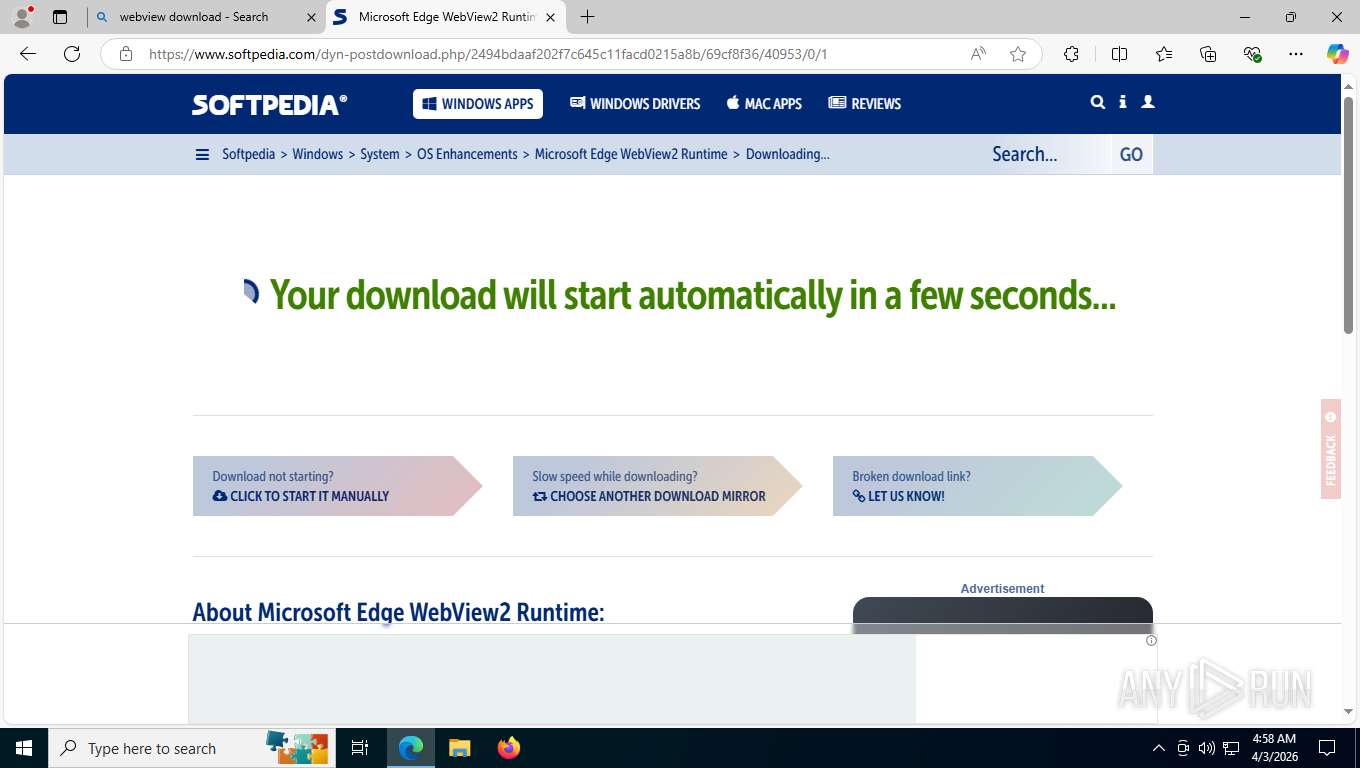Click the address bar URL
The image size is (1360, 768).
488,54
